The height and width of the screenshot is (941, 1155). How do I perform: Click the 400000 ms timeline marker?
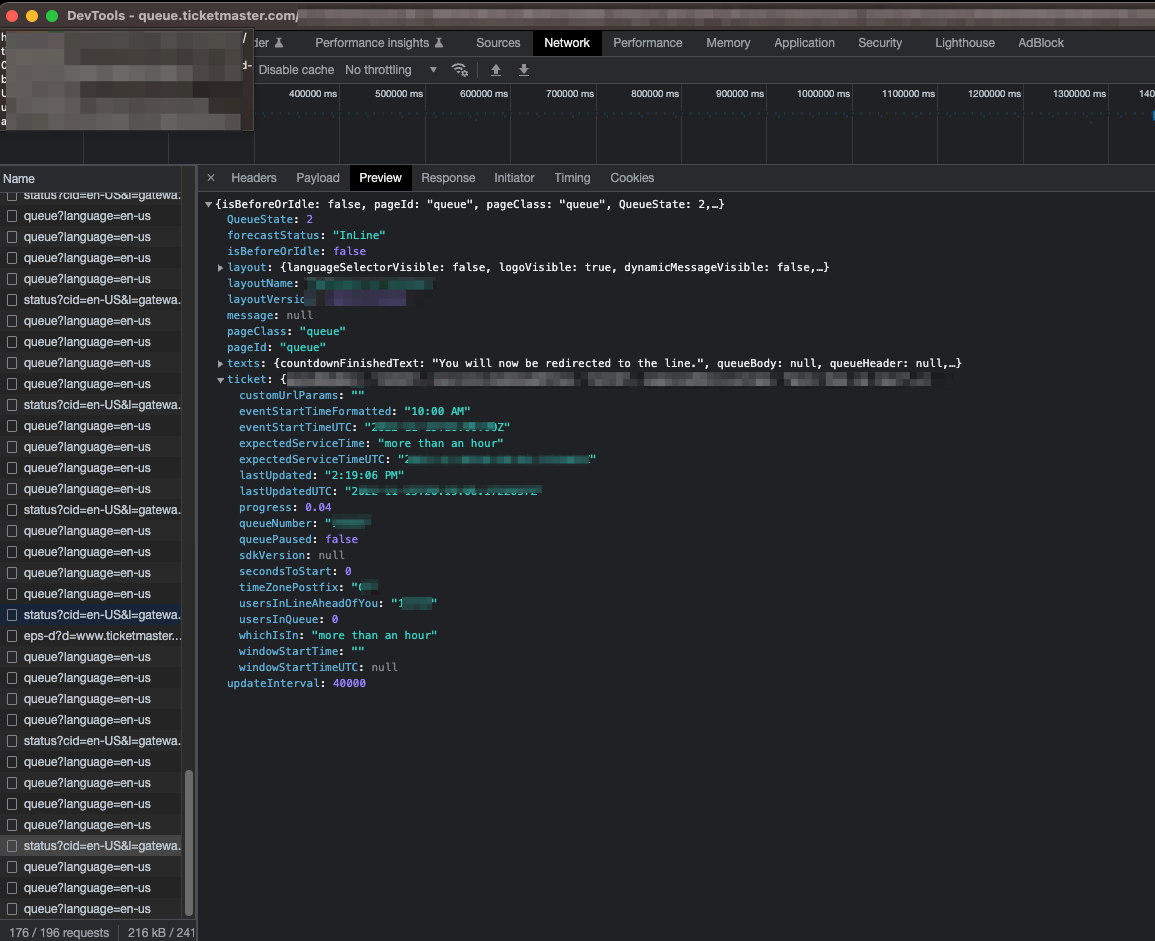coord(313,94)
